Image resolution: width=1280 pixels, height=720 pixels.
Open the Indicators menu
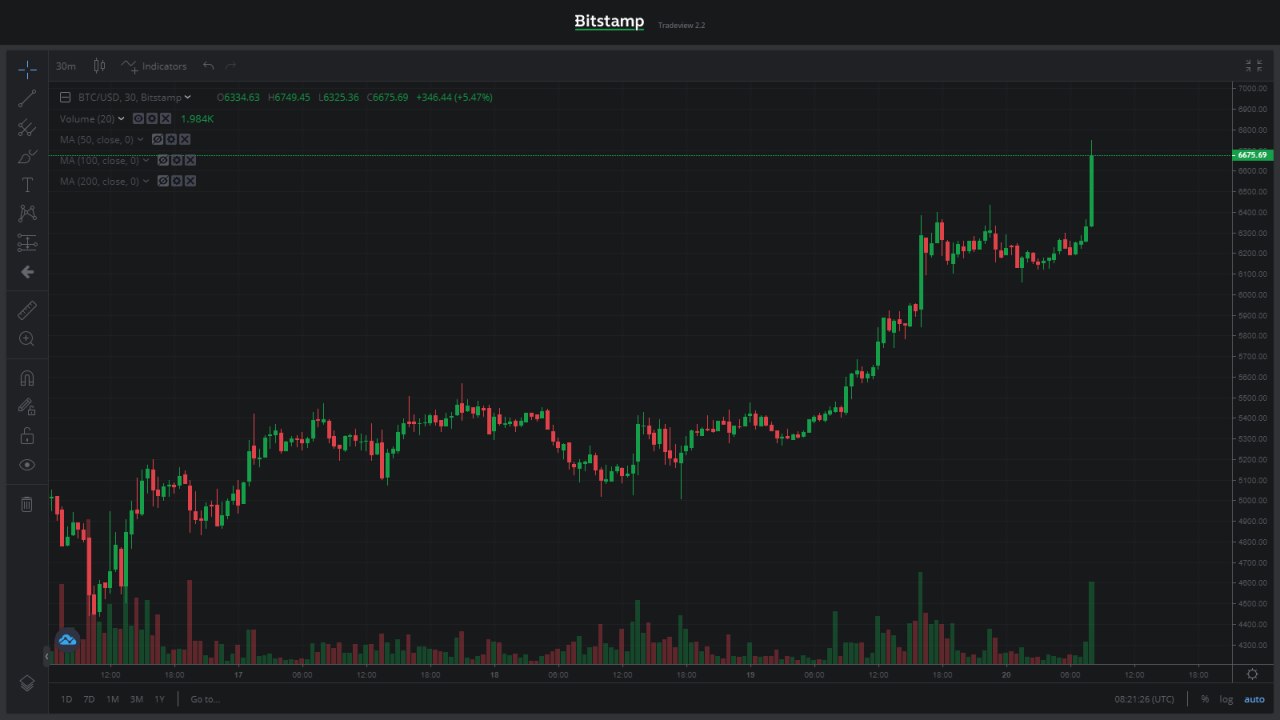click(155, 66)
